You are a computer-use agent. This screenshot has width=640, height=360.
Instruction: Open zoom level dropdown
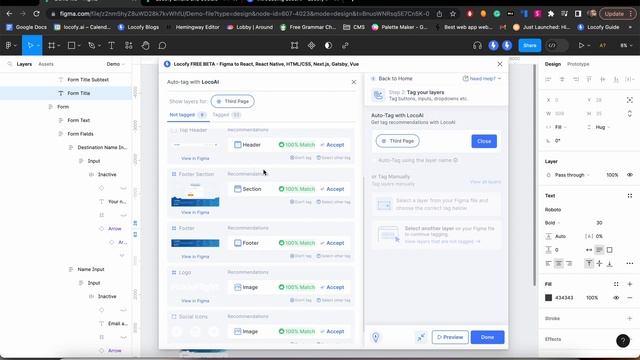pyautogui.click(x=626, y=46)
